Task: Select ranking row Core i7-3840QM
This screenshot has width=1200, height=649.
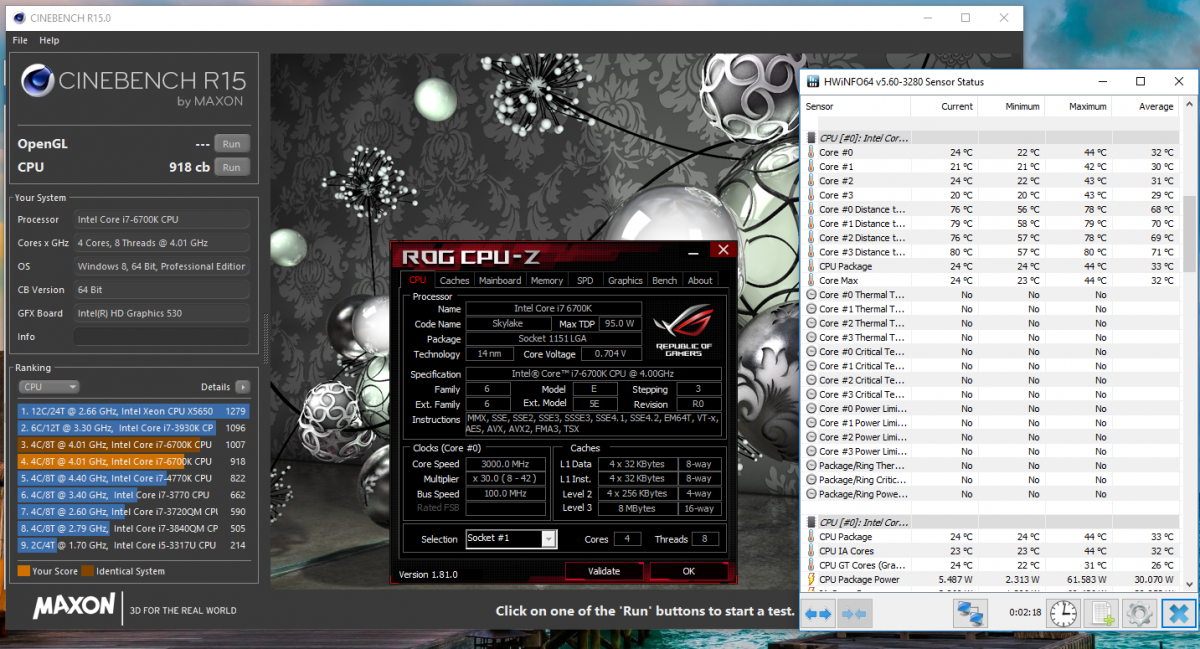Action: click(x=133, y=528)
